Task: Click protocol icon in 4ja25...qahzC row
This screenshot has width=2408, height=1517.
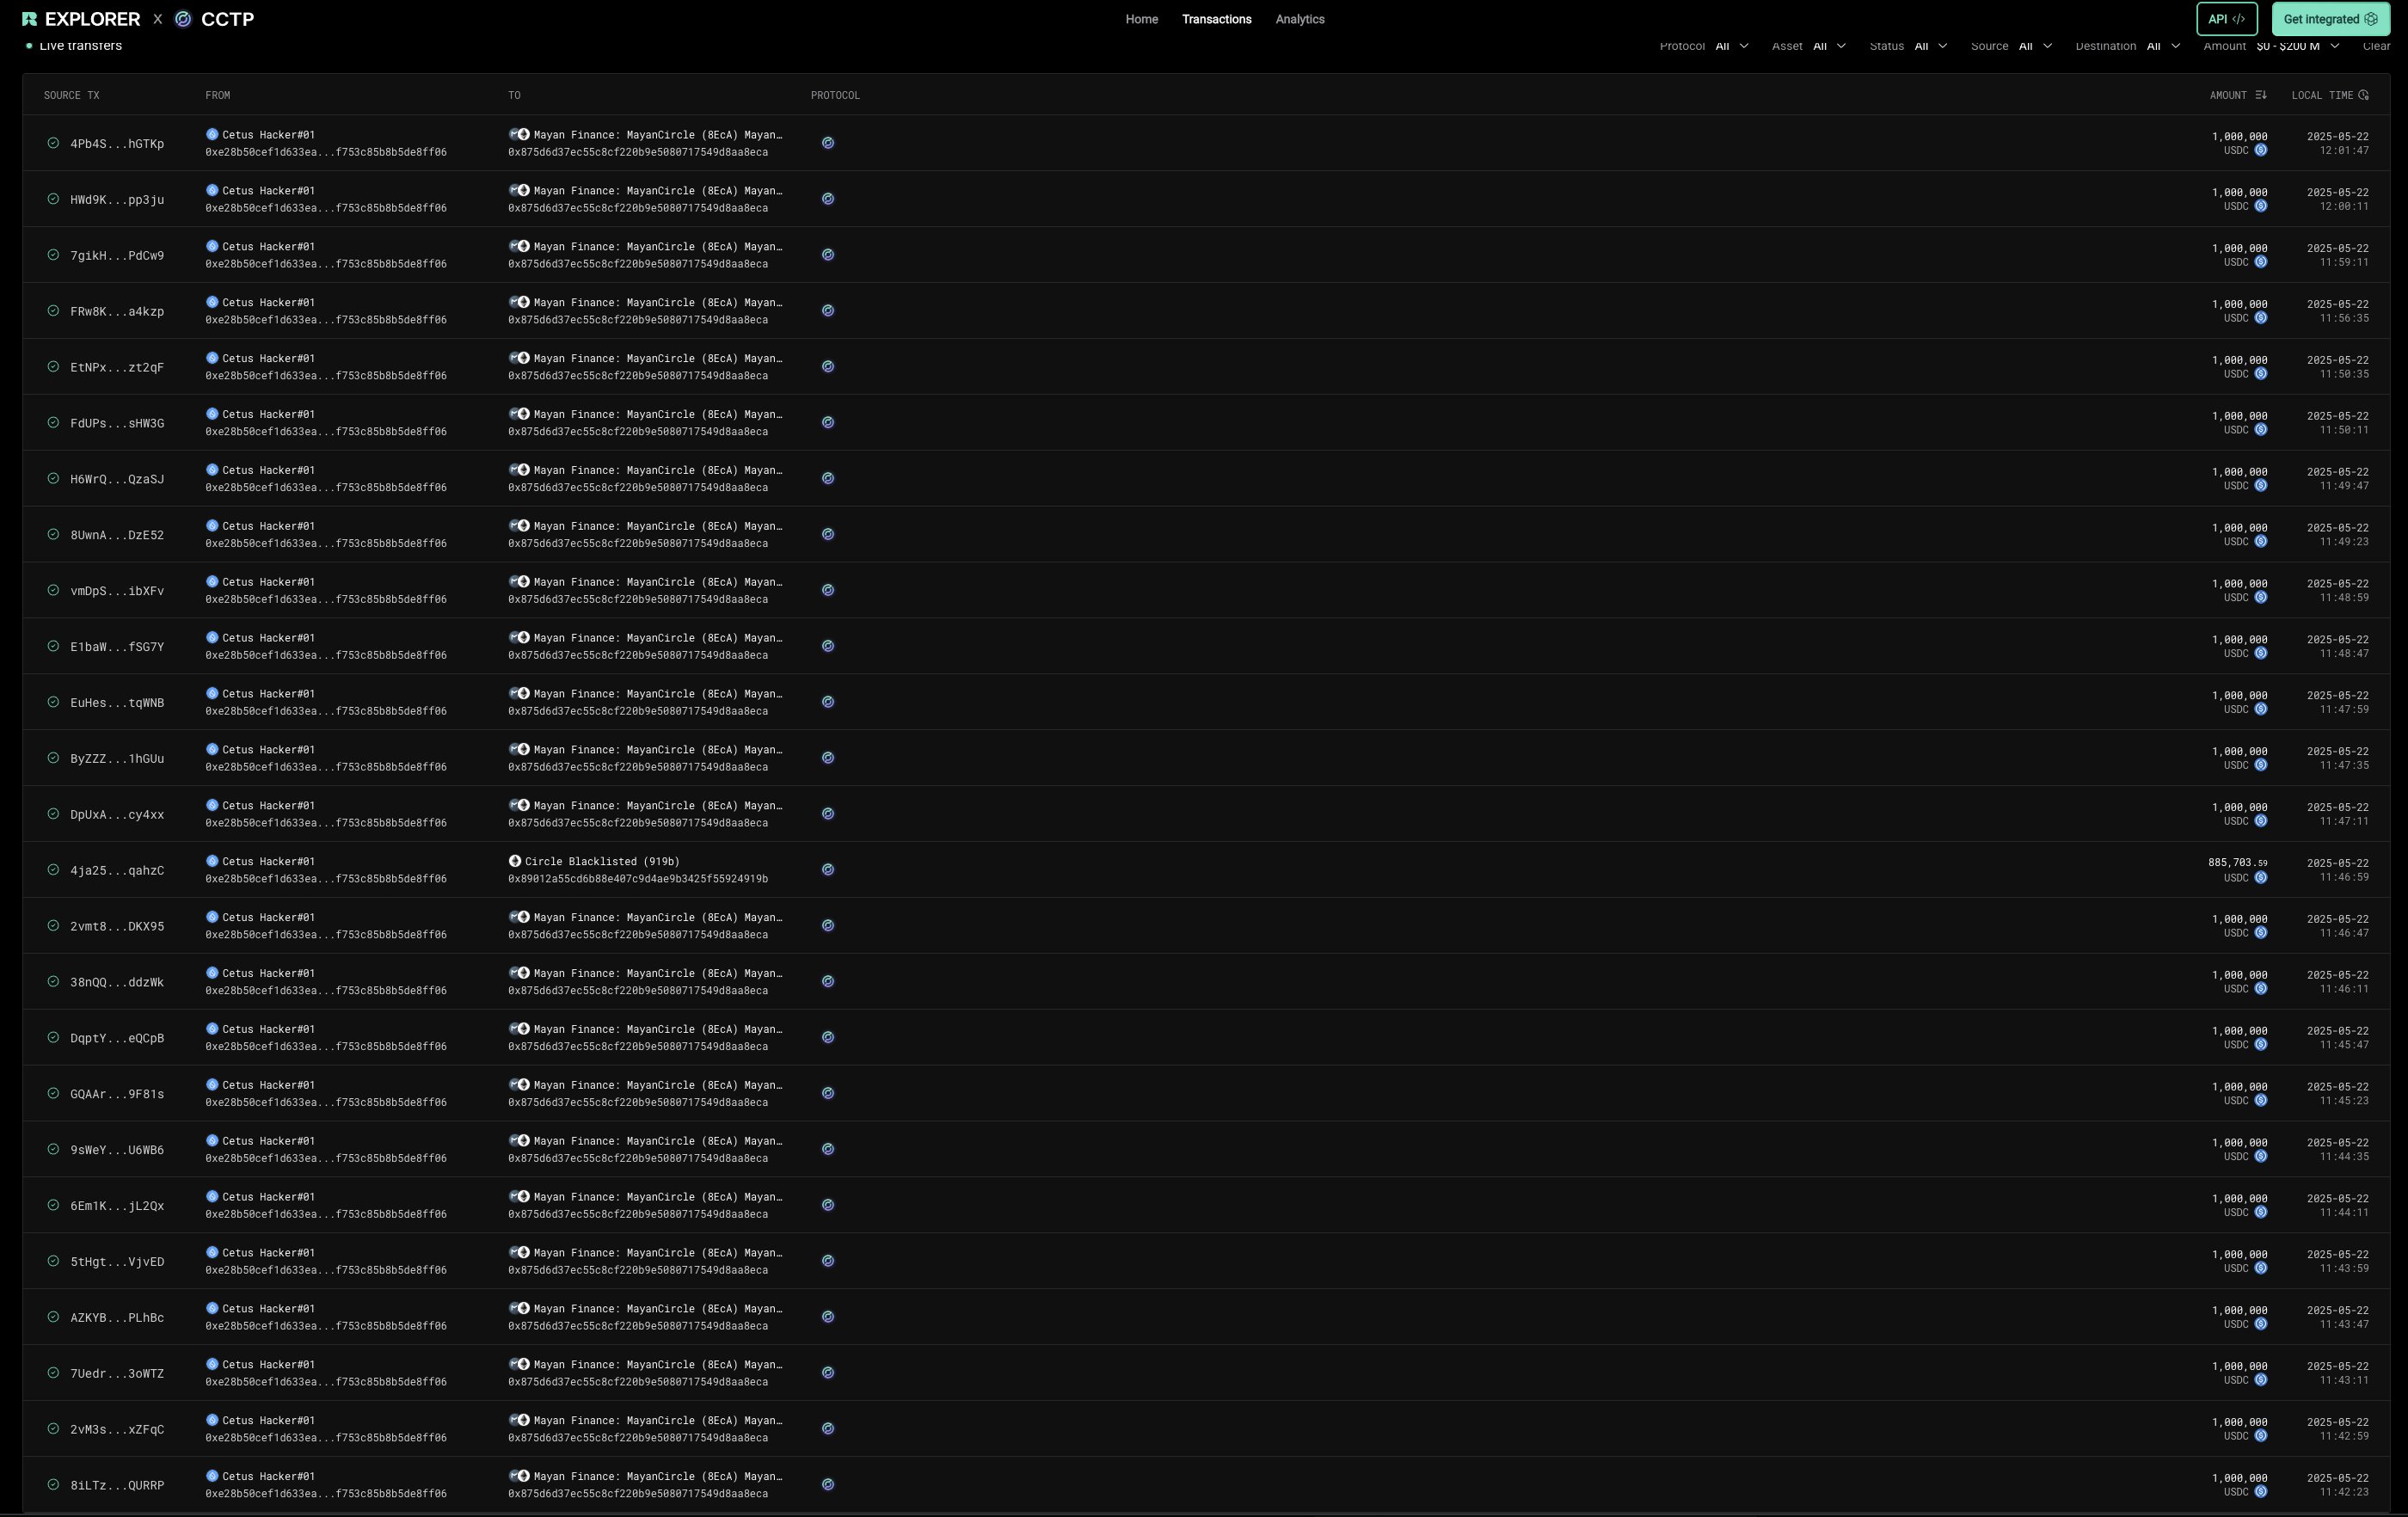Action: click(828, 870)
